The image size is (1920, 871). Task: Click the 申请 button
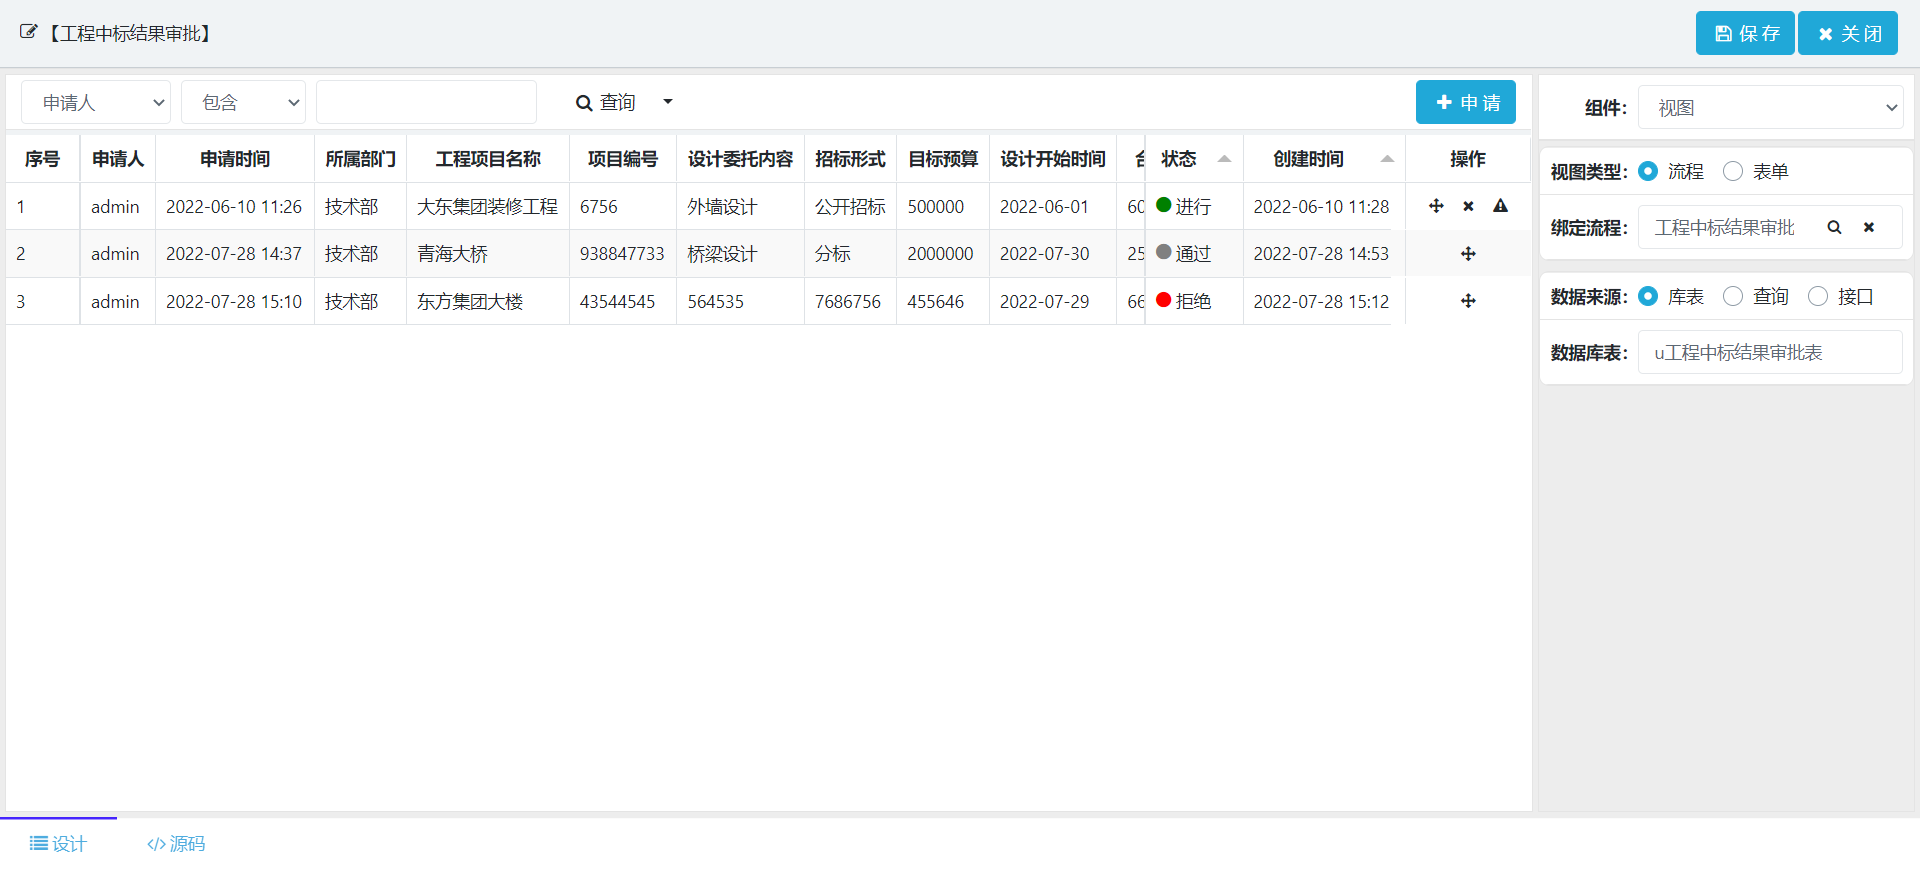click(1465, 103)
